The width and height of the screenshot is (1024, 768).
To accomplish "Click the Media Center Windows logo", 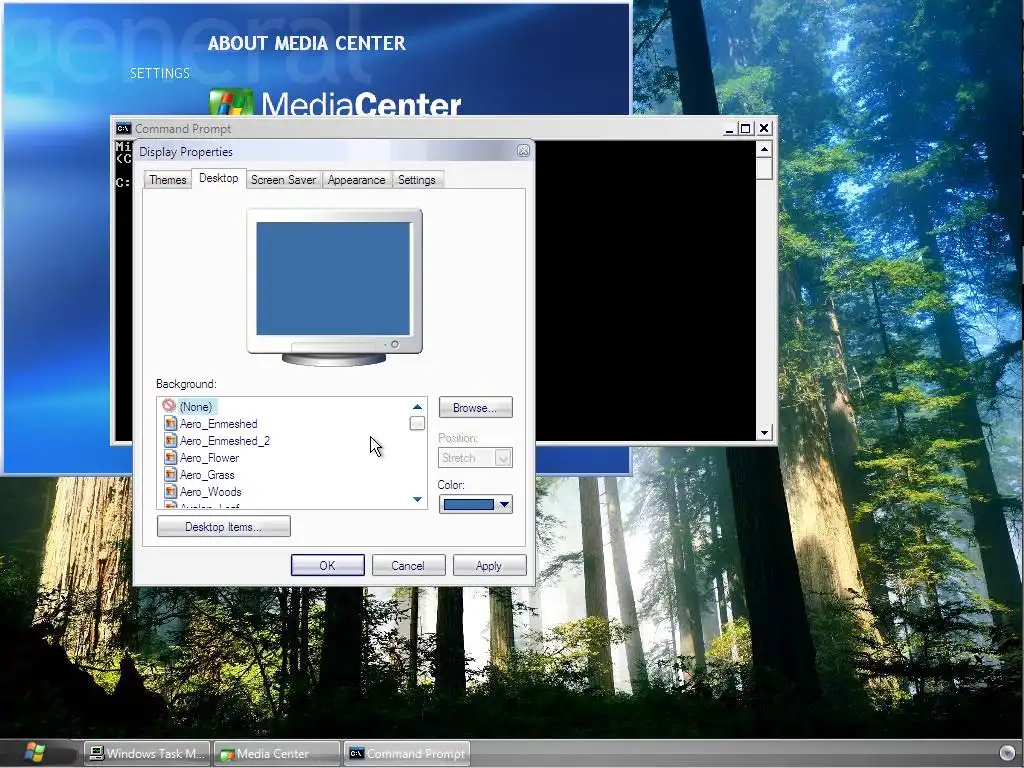I will (231, 103).
